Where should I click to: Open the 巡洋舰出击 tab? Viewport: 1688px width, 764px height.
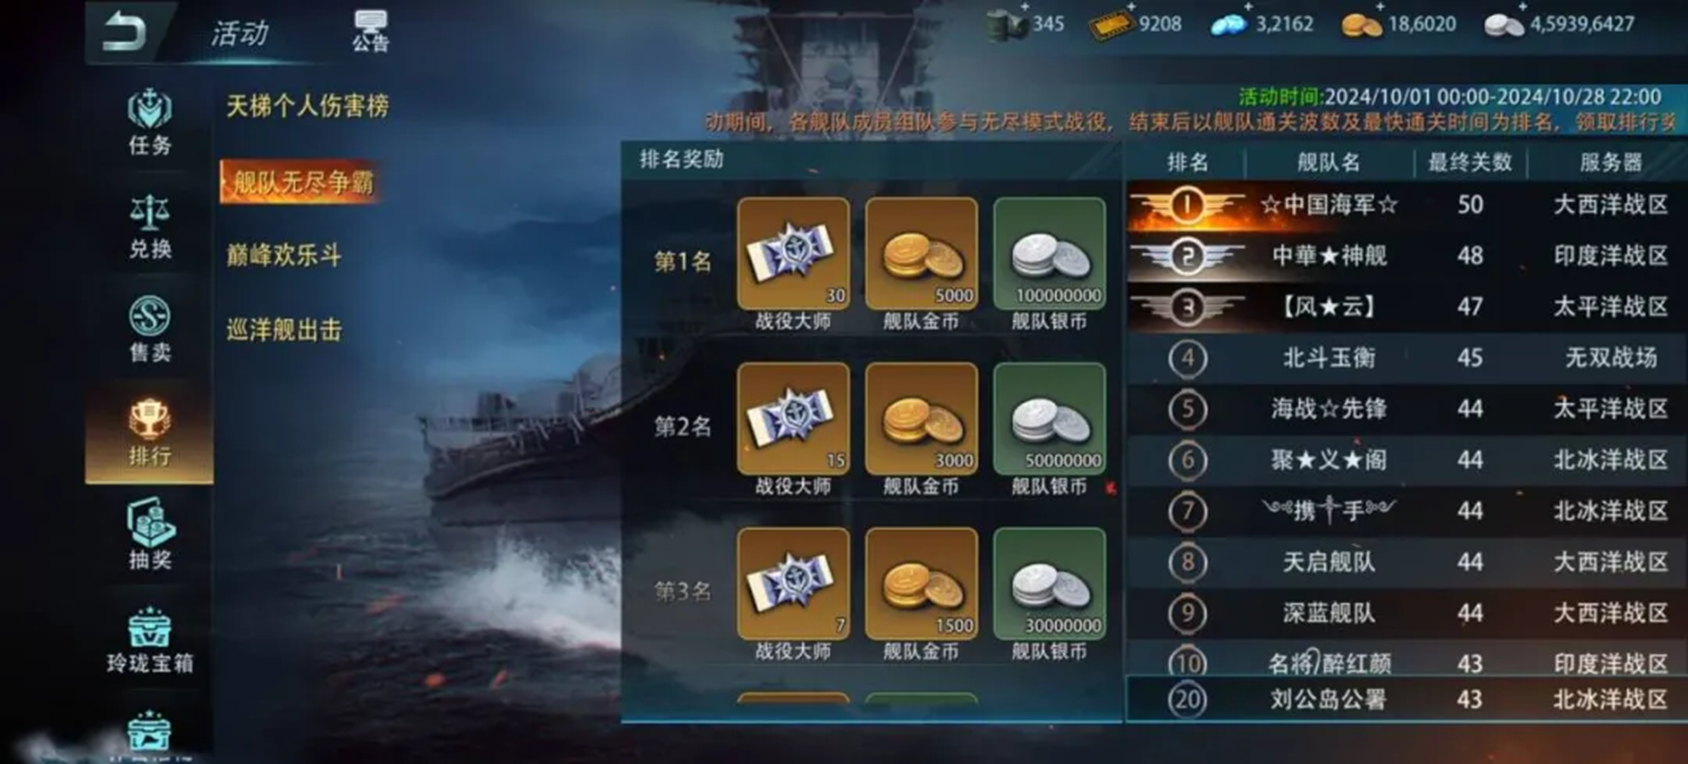(284, 330)
